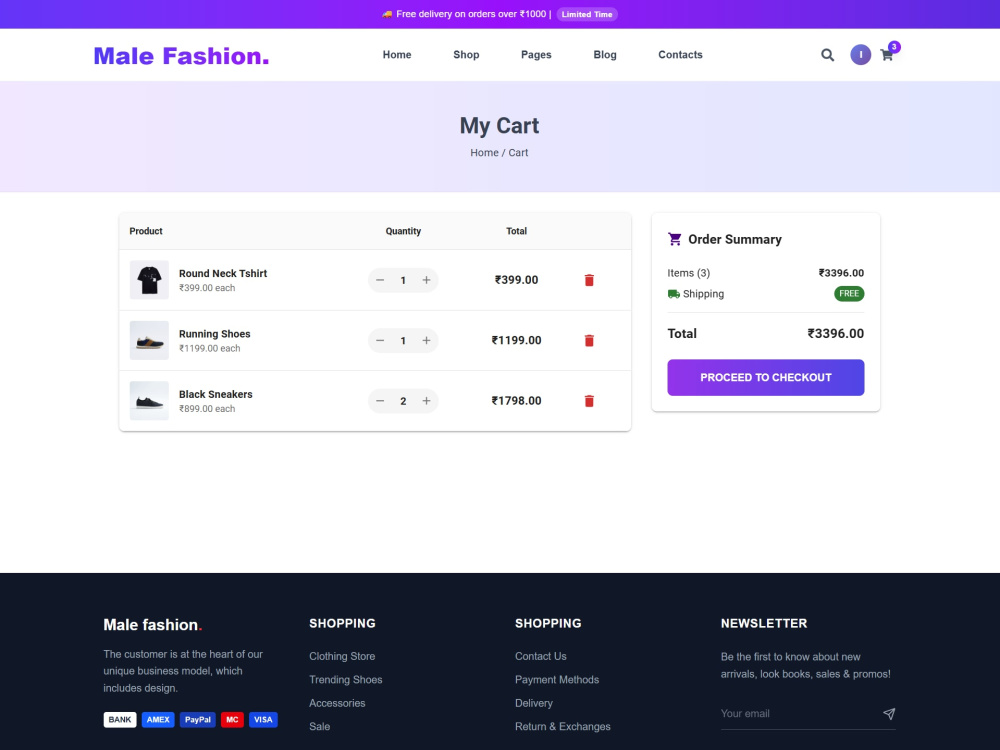1000x750 pixels.
Task: Remove Black Sneakers with trash icon
Action: tap(589, 401)
